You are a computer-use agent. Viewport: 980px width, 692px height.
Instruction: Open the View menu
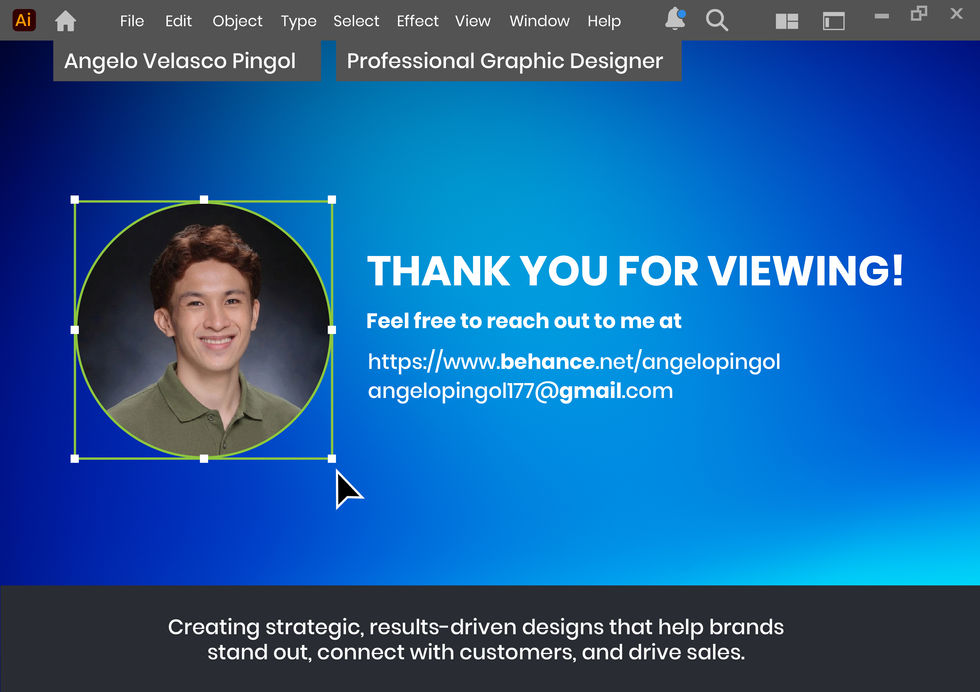click(x=472, y=21)
